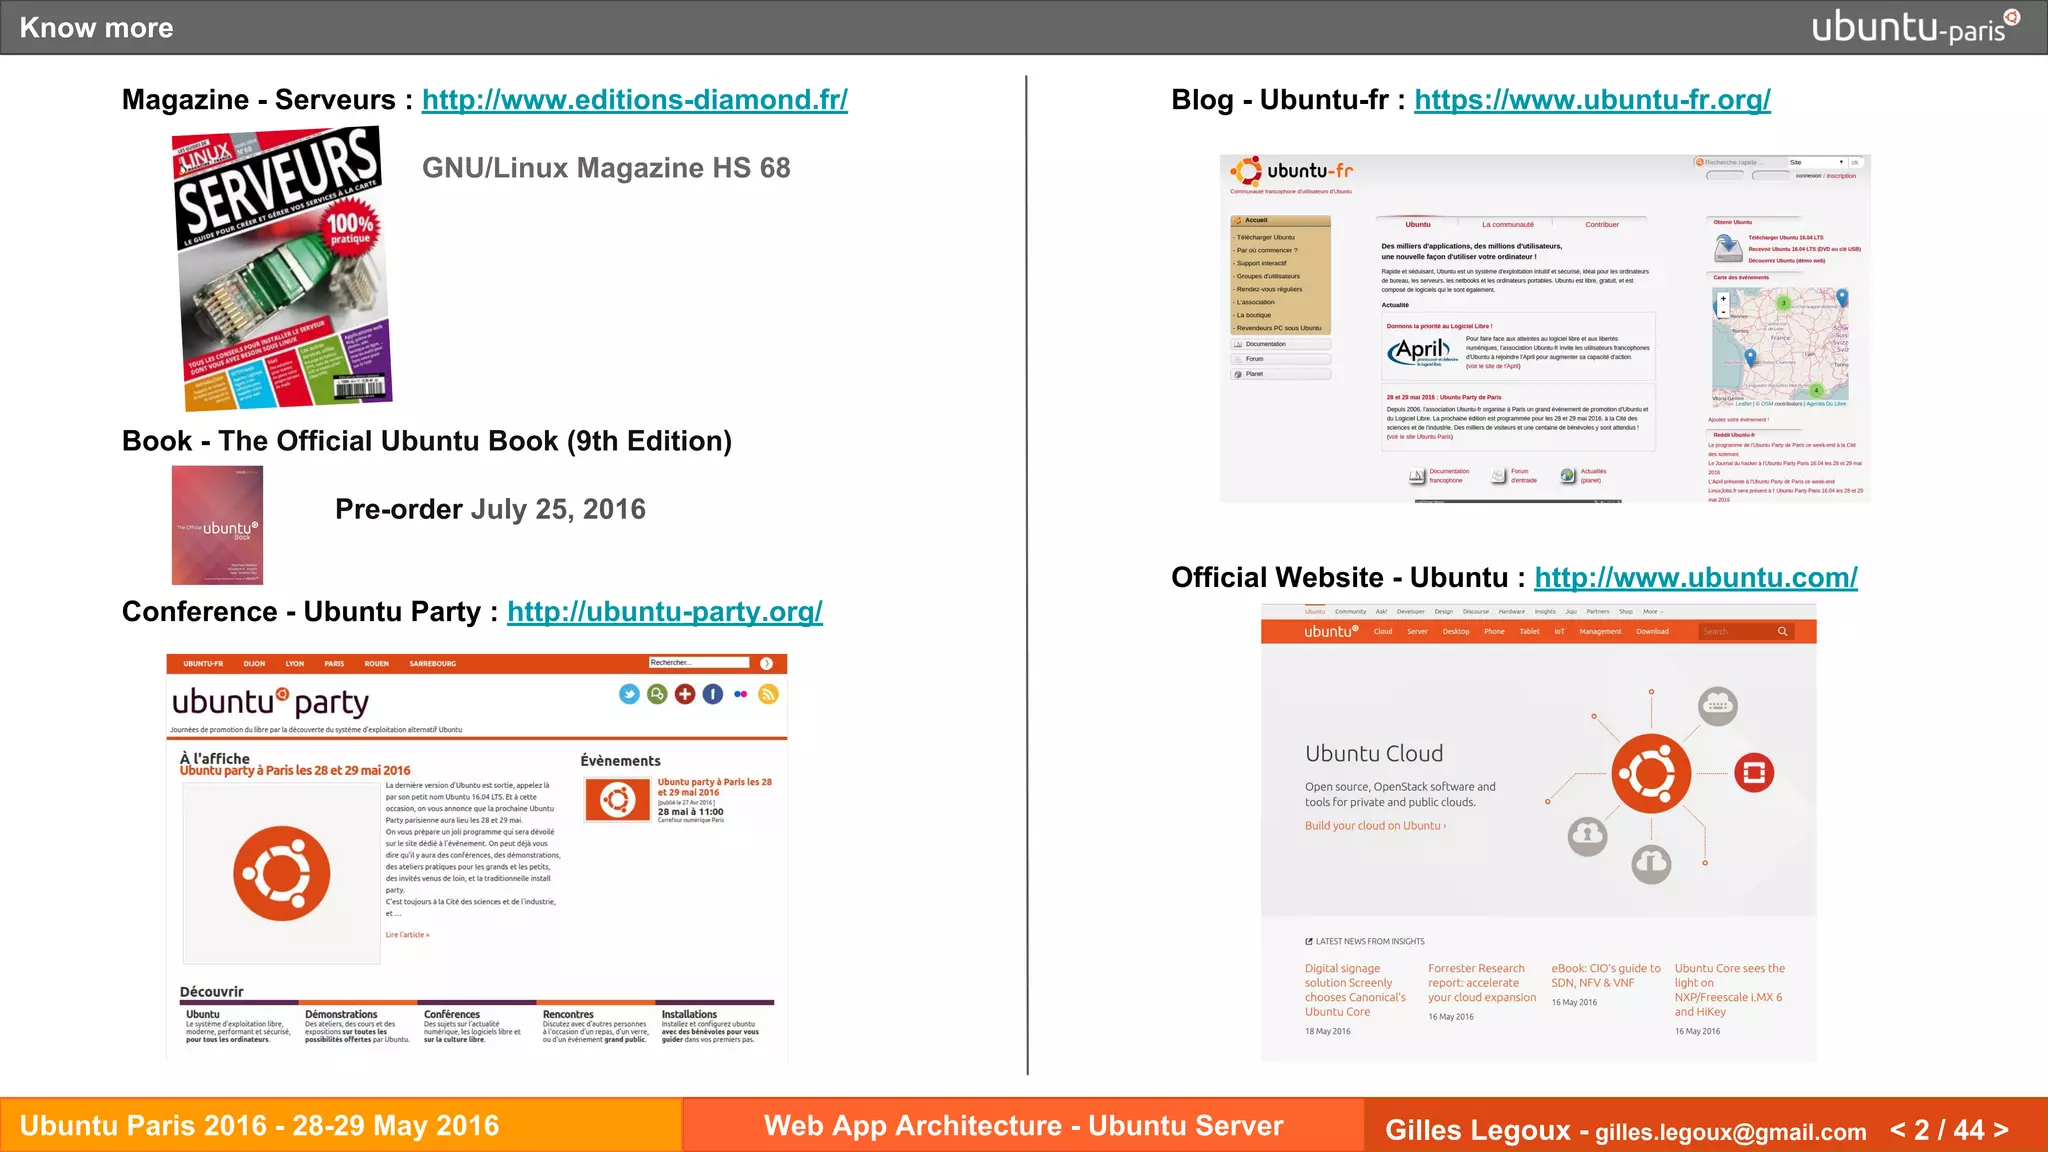Select the PARIS menu item on Ubuntu Party
Screen dimensions: 2048x1152
coord(334,664)
